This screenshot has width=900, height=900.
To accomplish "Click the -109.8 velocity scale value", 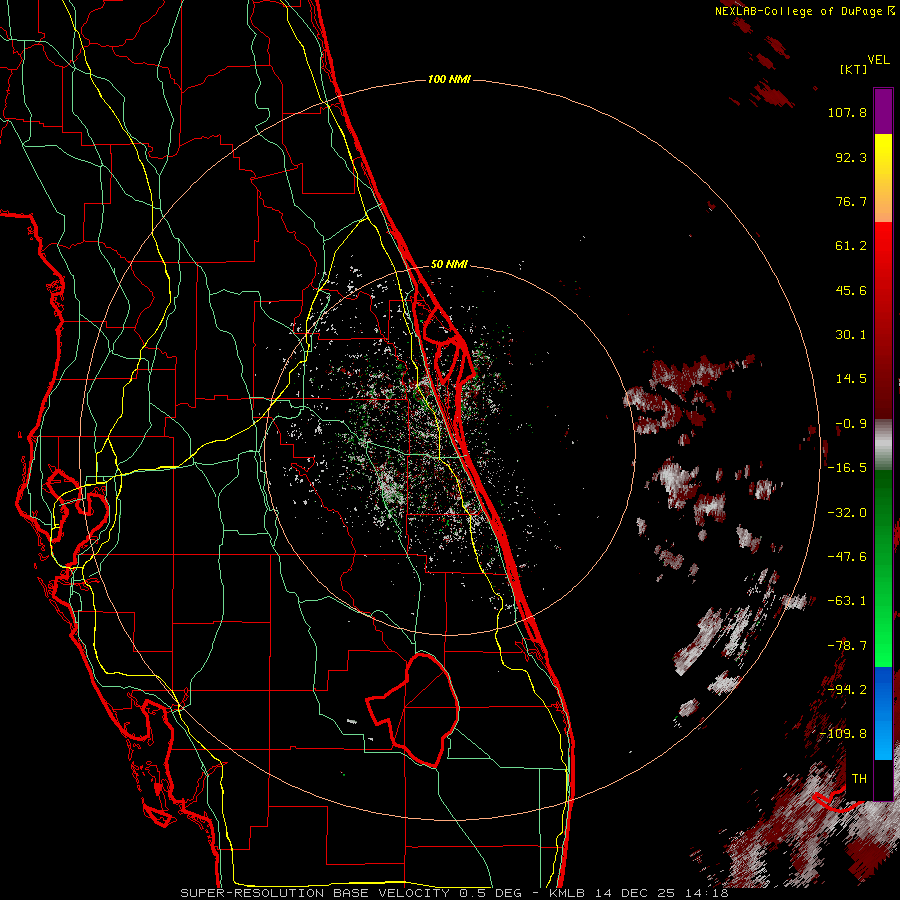I will point(844,734).
